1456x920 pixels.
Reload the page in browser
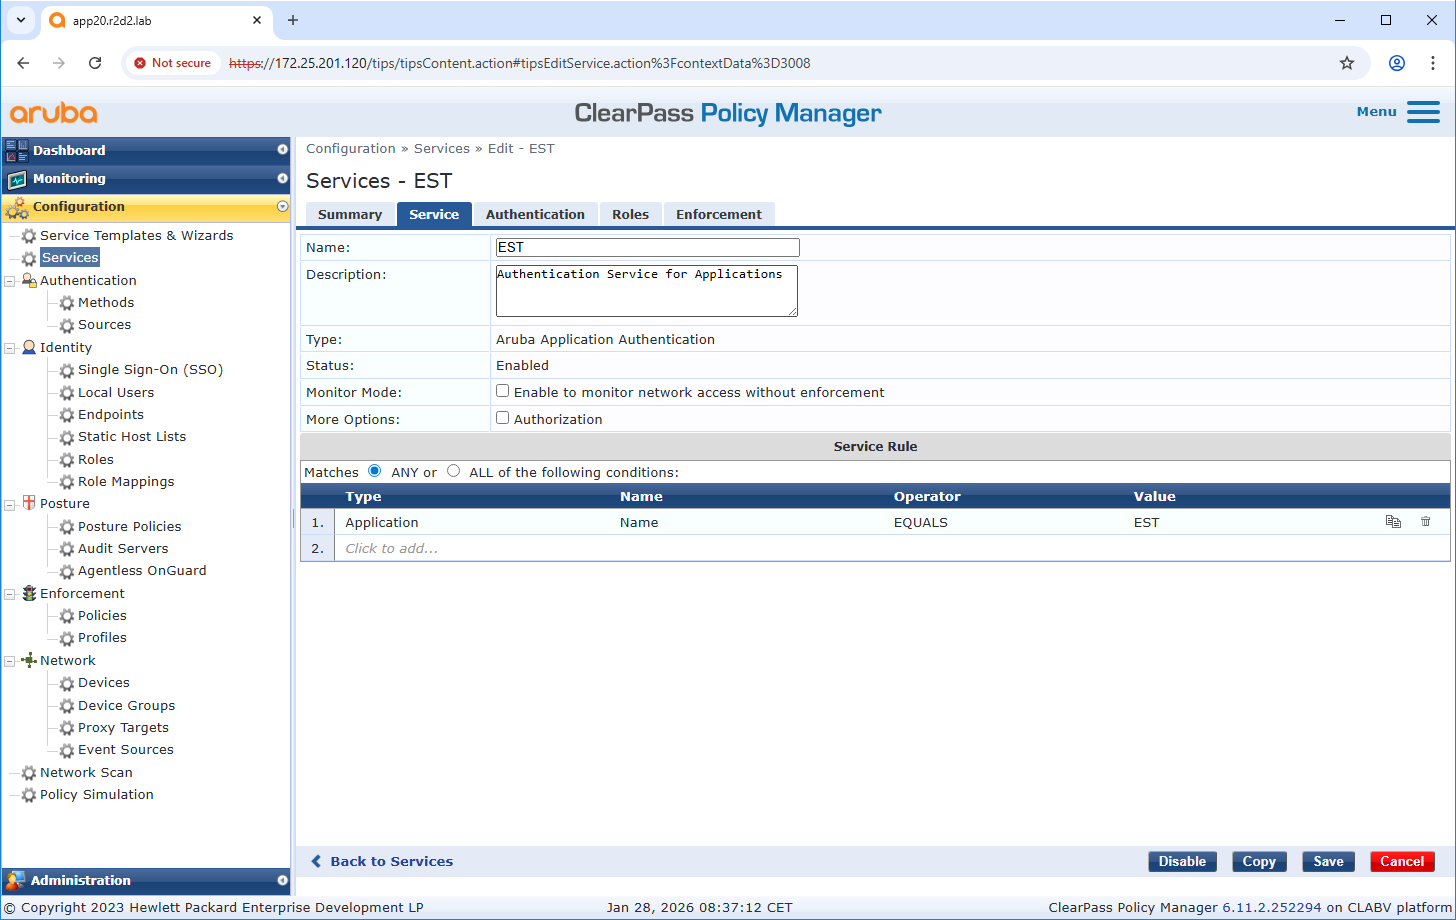[x=95, y=63]
